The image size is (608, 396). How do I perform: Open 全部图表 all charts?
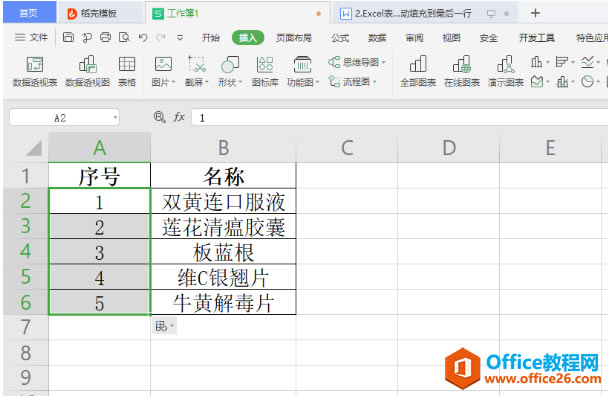[x=418, y=71]
